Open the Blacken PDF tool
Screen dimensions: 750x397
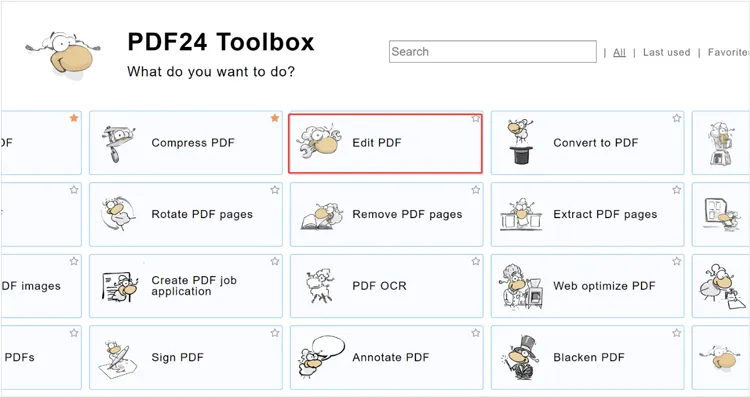click(x=587, y=357)
